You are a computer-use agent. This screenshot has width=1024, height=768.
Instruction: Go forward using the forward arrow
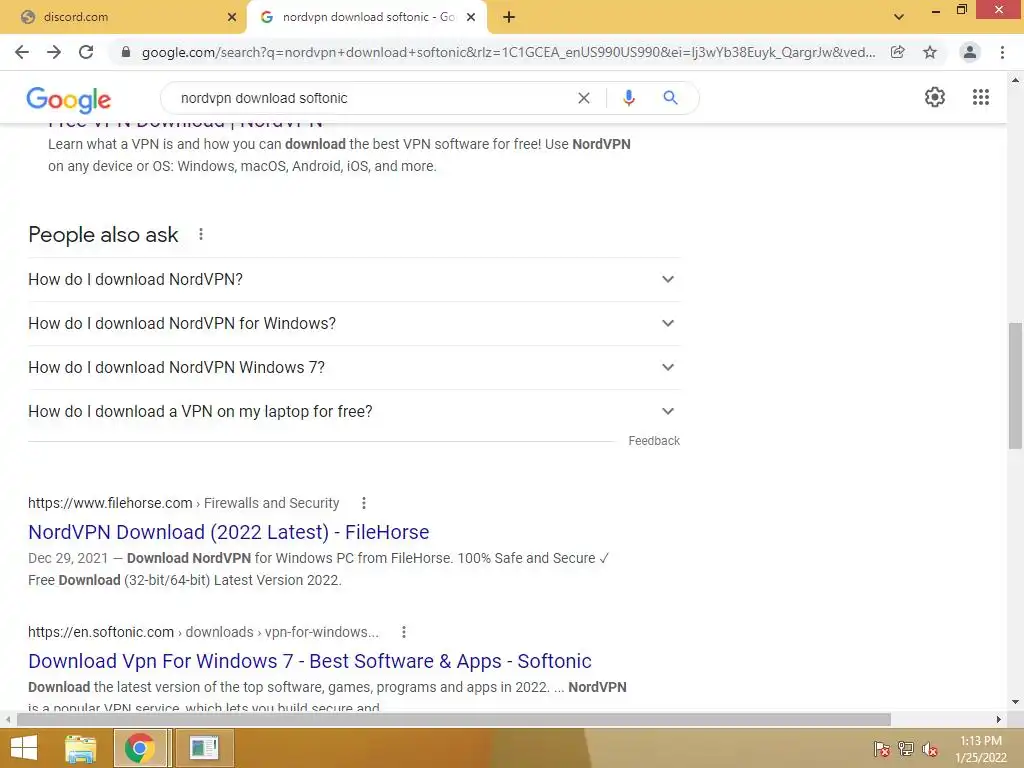(54, 52)
